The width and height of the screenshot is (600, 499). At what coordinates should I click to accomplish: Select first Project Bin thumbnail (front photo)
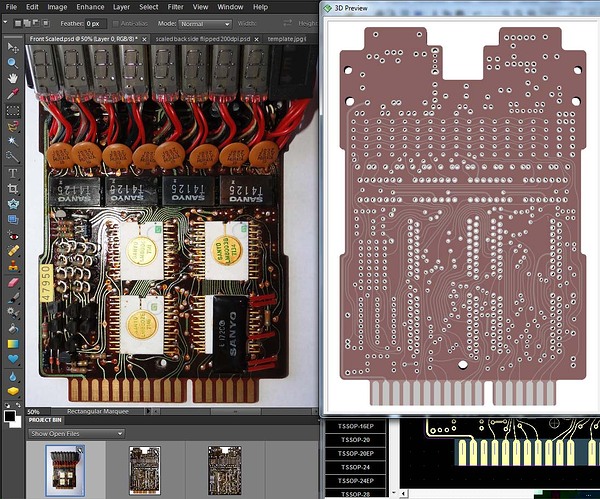(65, 470)
